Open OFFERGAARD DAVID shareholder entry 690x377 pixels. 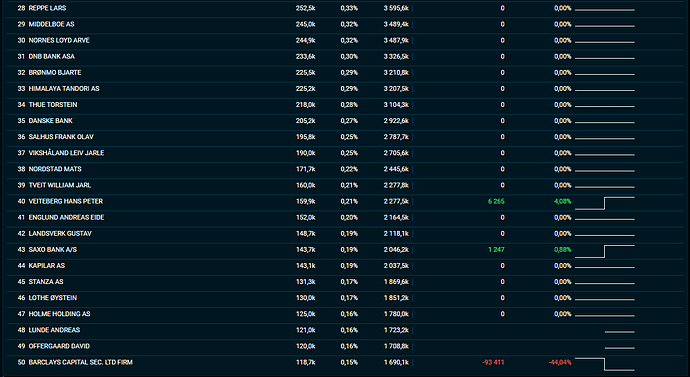tap(345, 346)
